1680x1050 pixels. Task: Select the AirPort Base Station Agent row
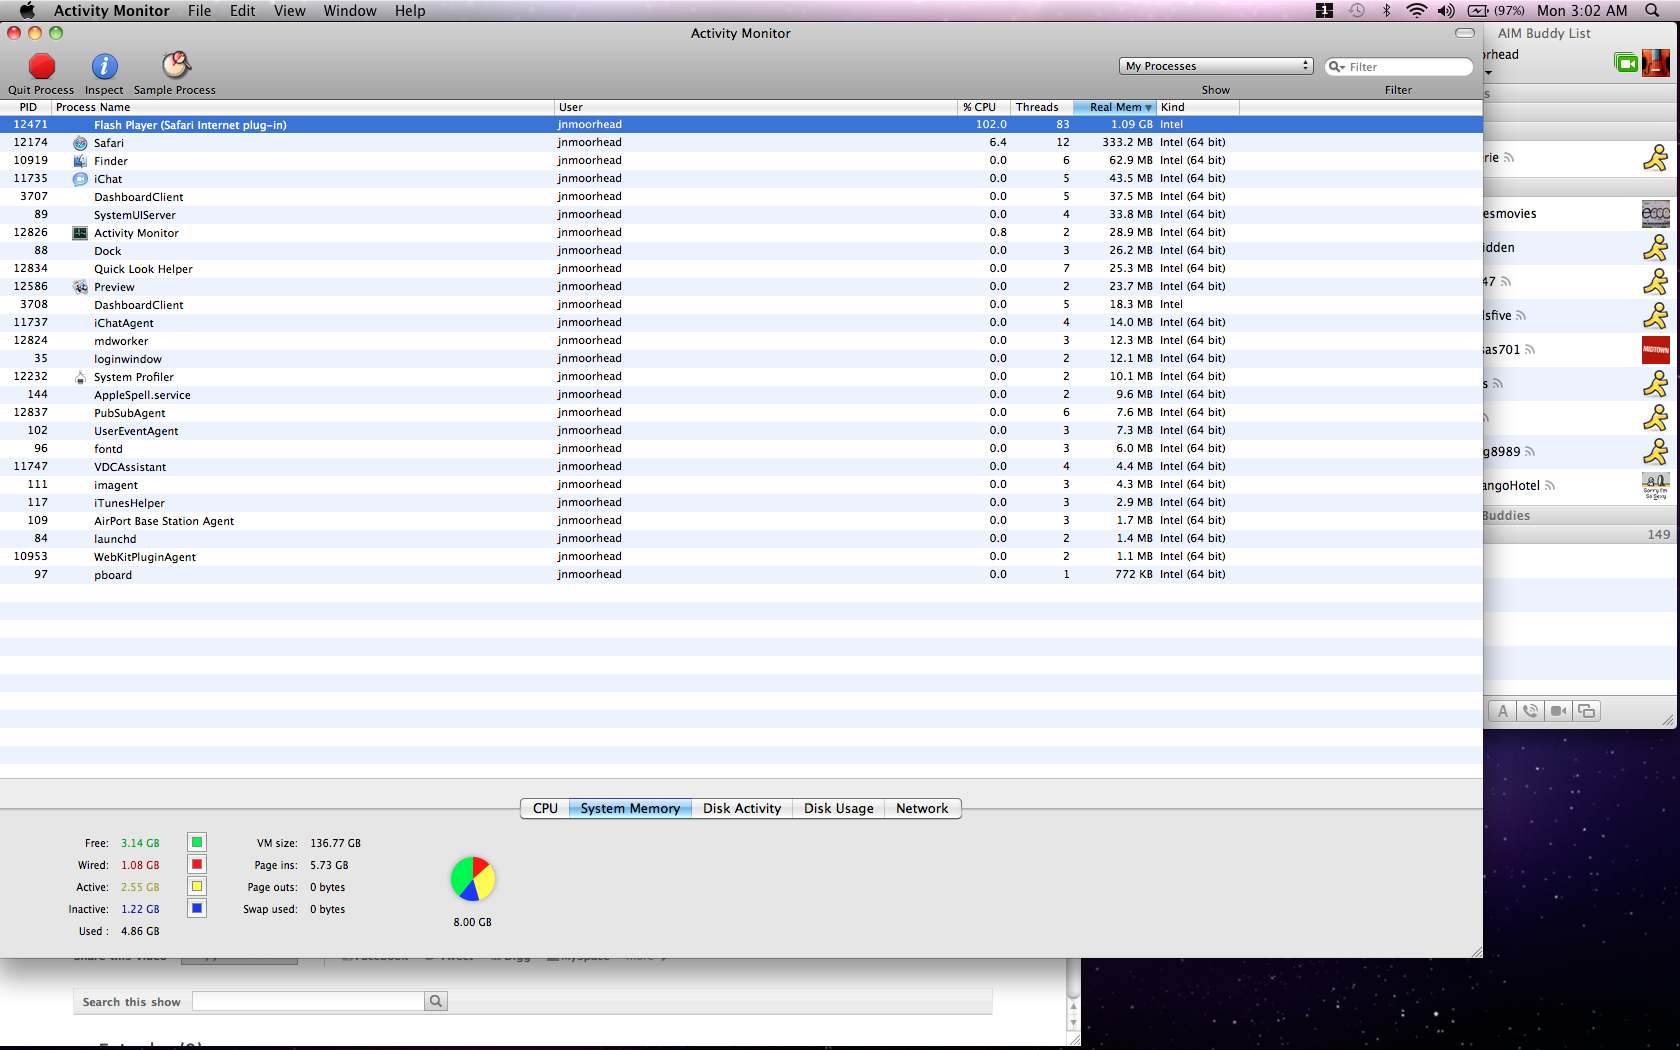[741, 521]
